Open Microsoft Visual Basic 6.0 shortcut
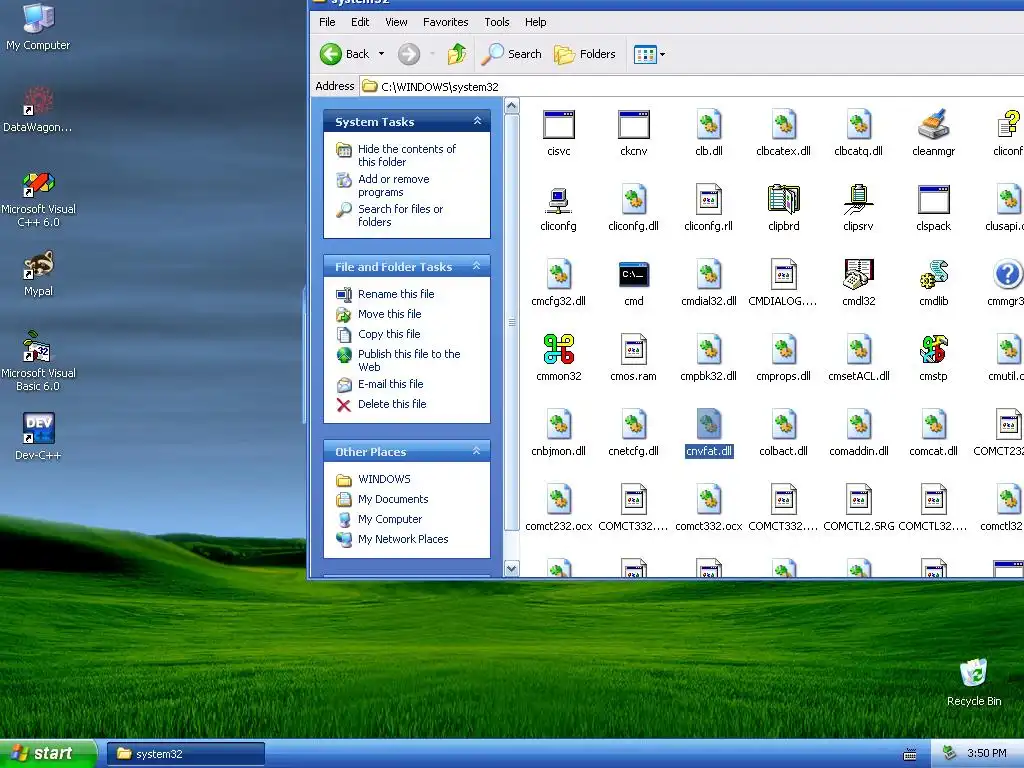This screenshot has height=768, width=1024. click(x=39, y=360)
